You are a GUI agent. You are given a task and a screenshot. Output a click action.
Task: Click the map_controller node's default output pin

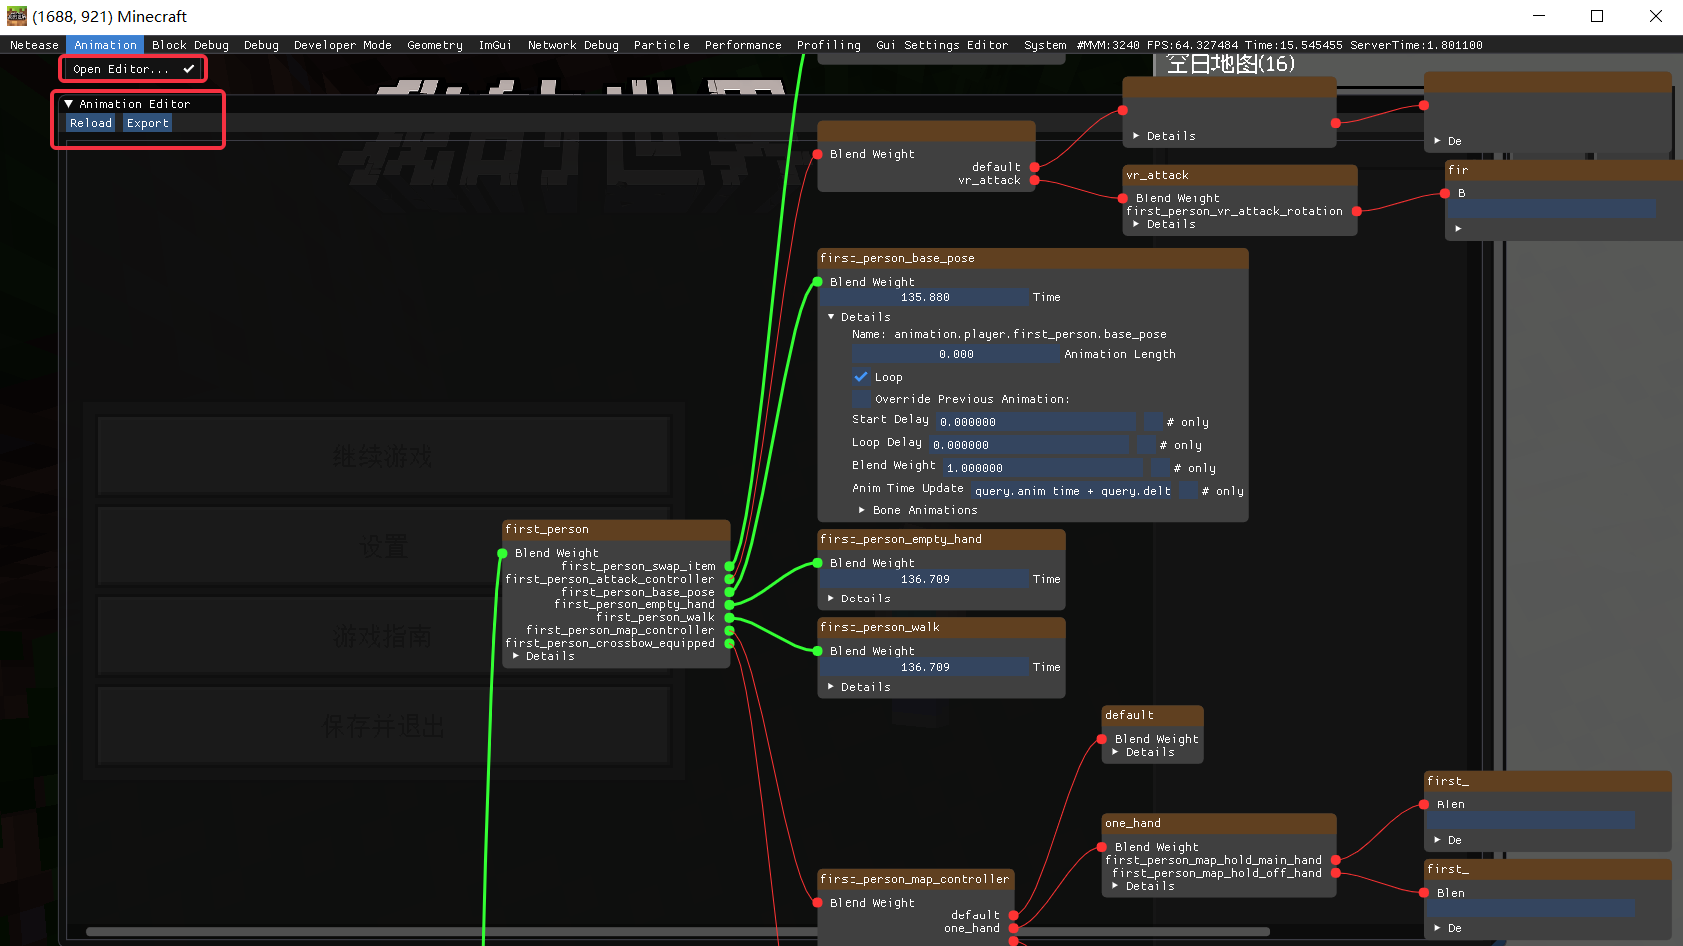coord(1013,915)
